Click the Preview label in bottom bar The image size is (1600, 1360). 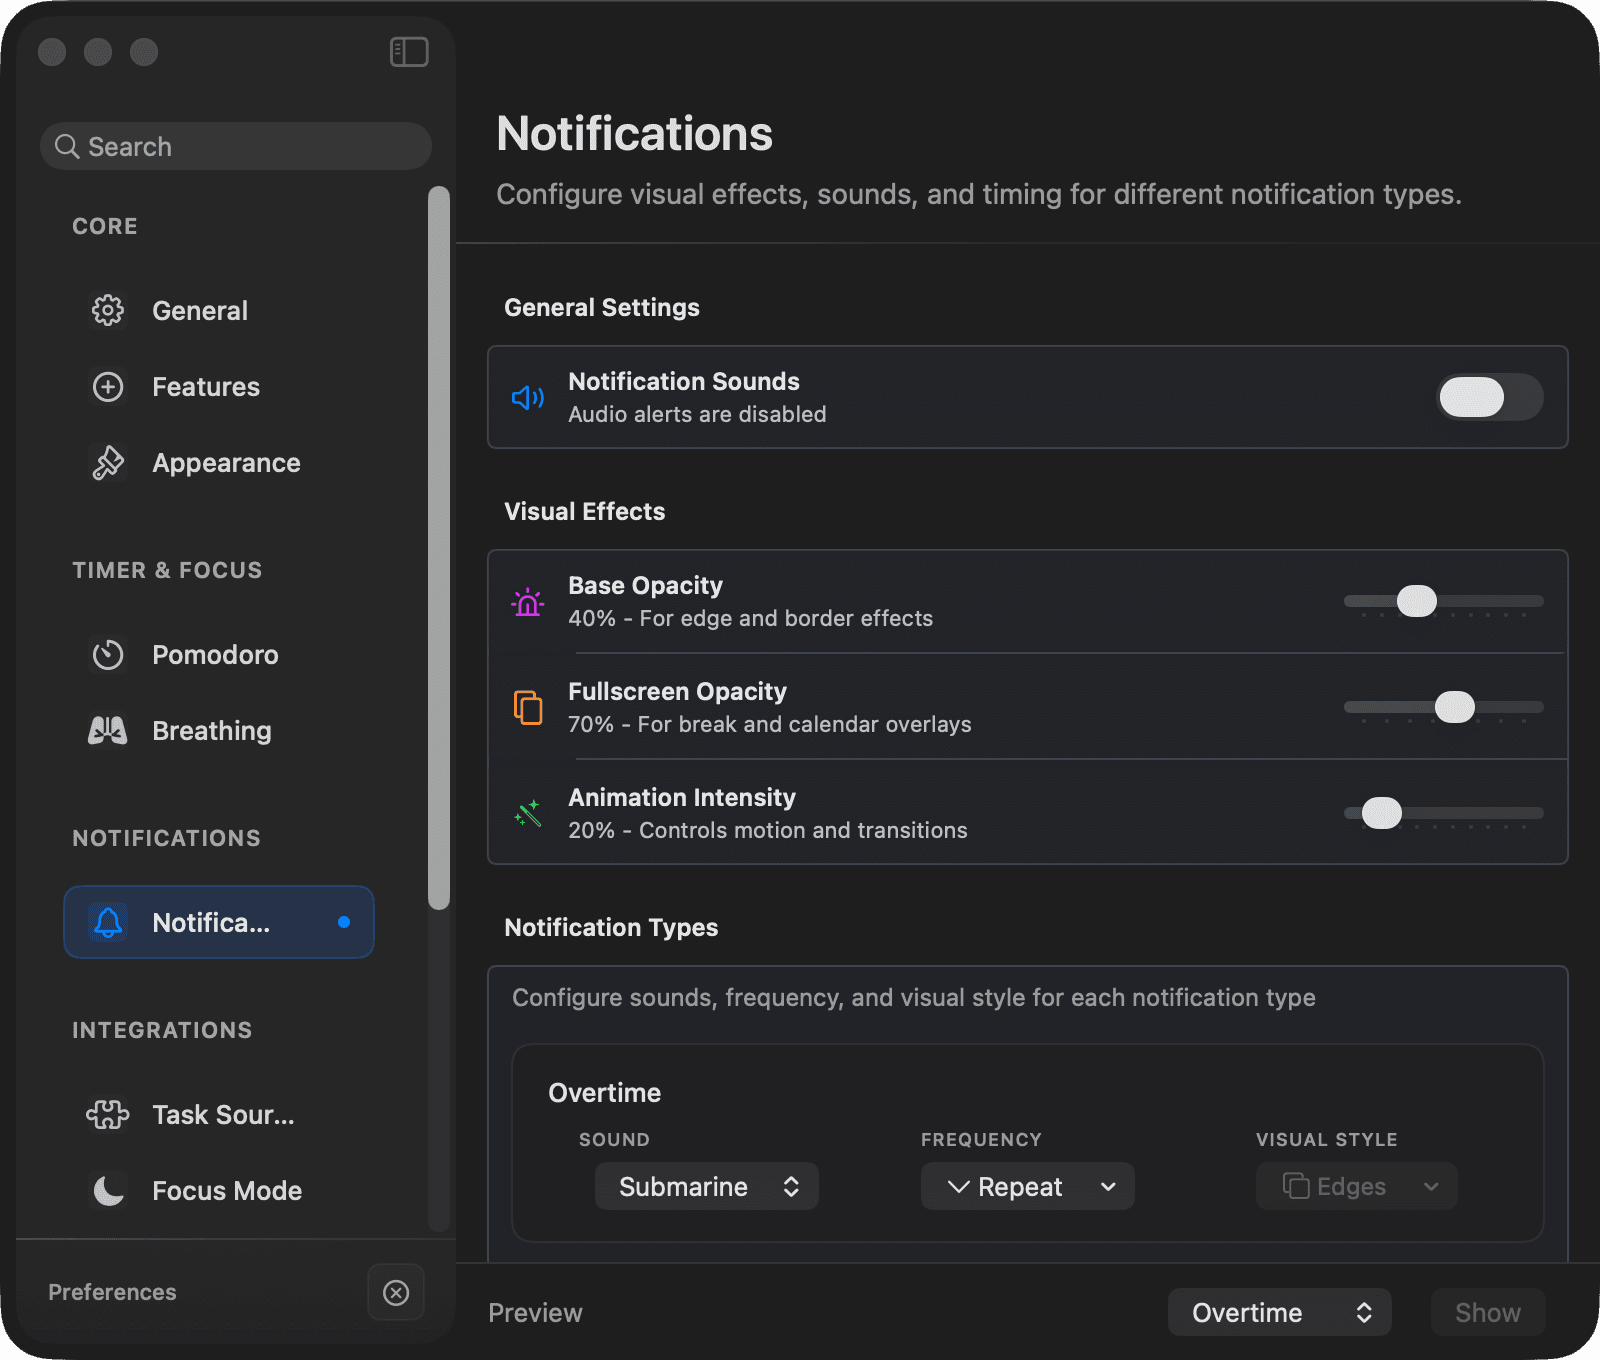[x=535, y=1313]
